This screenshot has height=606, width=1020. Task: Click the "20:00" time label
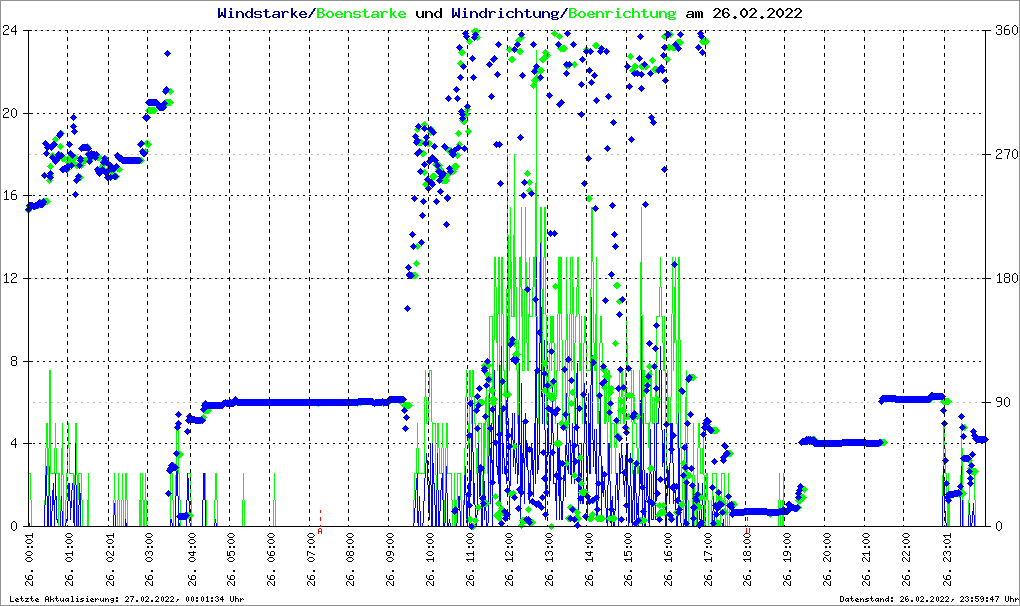click(x=827, y=549)
